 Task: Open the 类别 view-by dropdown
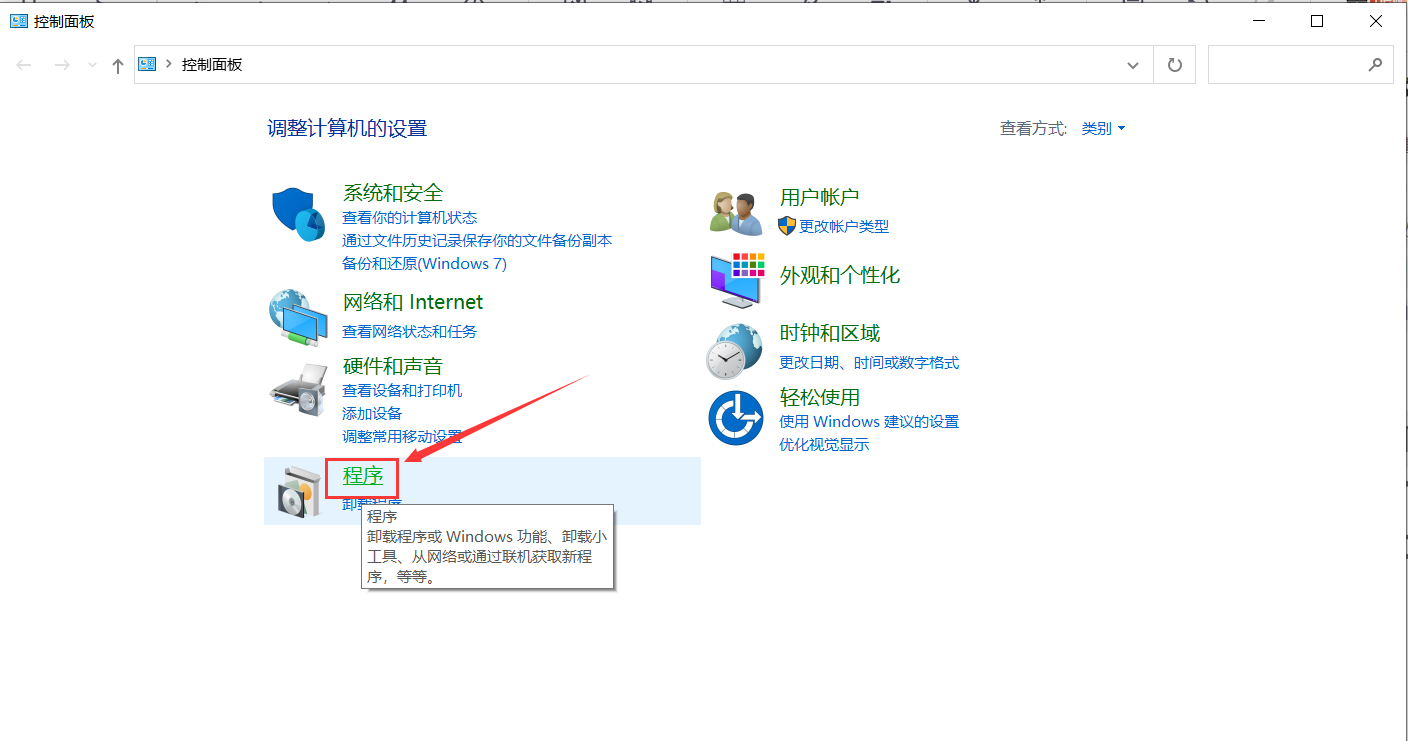pos(1103,128)
